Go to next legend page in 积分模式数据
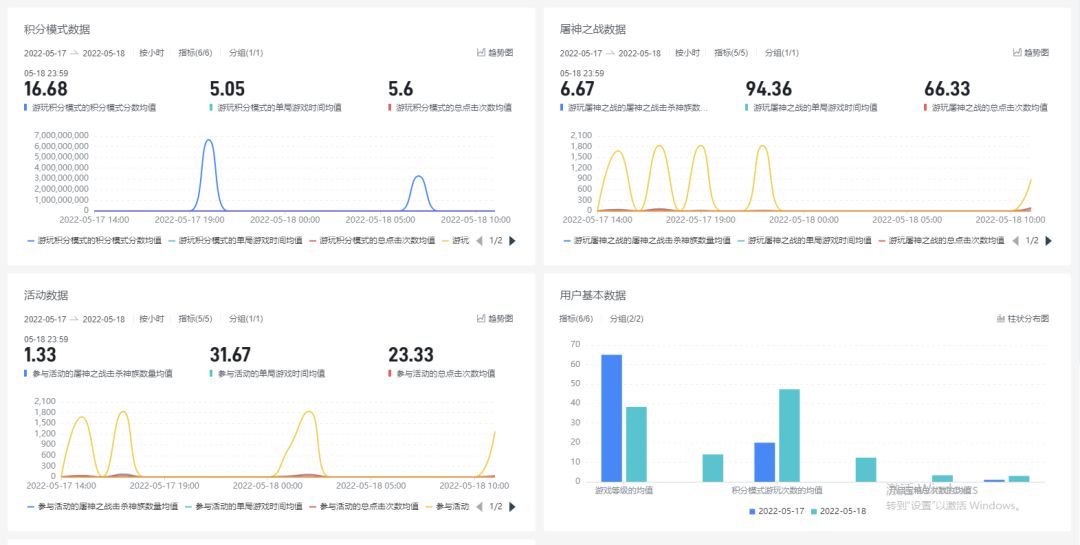Image resolution: width=1080 pixels, height=545 pixels. (512, 240)
